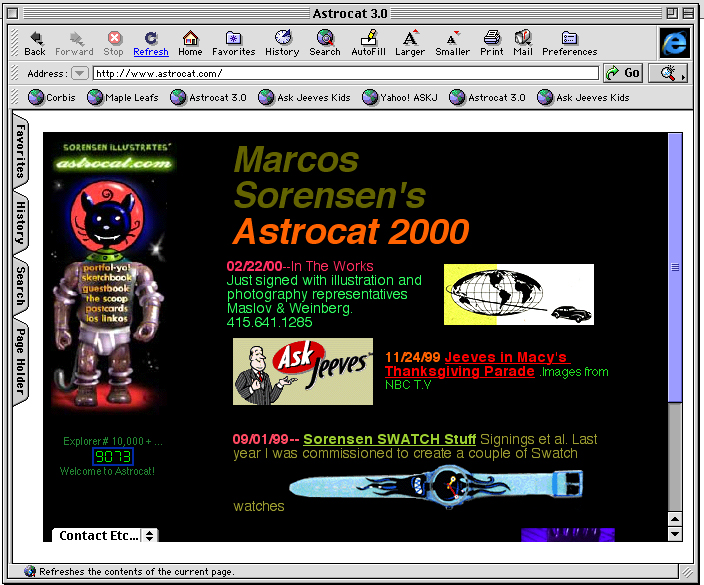
Task: Stop loading with the Stop icon
Action: 114,38
